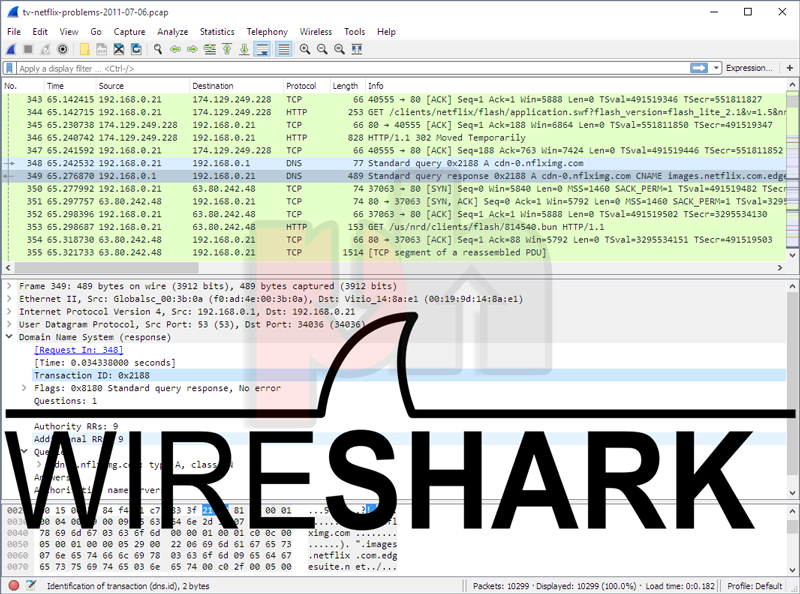Viewport: 800px width, 594px height.
Task: Sort by the Time column header
Action: [x=70, y=86]
